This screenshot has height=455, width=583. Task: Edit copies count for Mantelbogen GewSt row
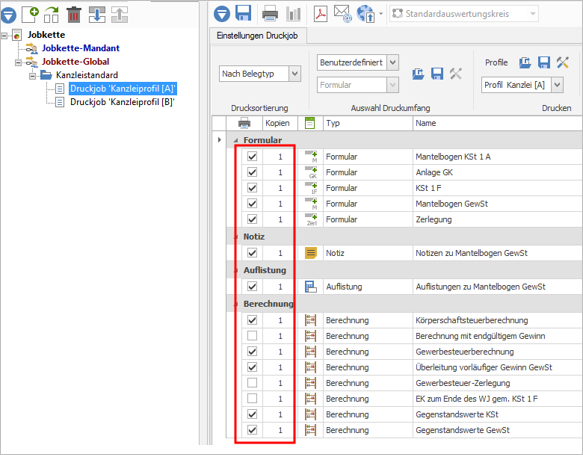(280, 204)
